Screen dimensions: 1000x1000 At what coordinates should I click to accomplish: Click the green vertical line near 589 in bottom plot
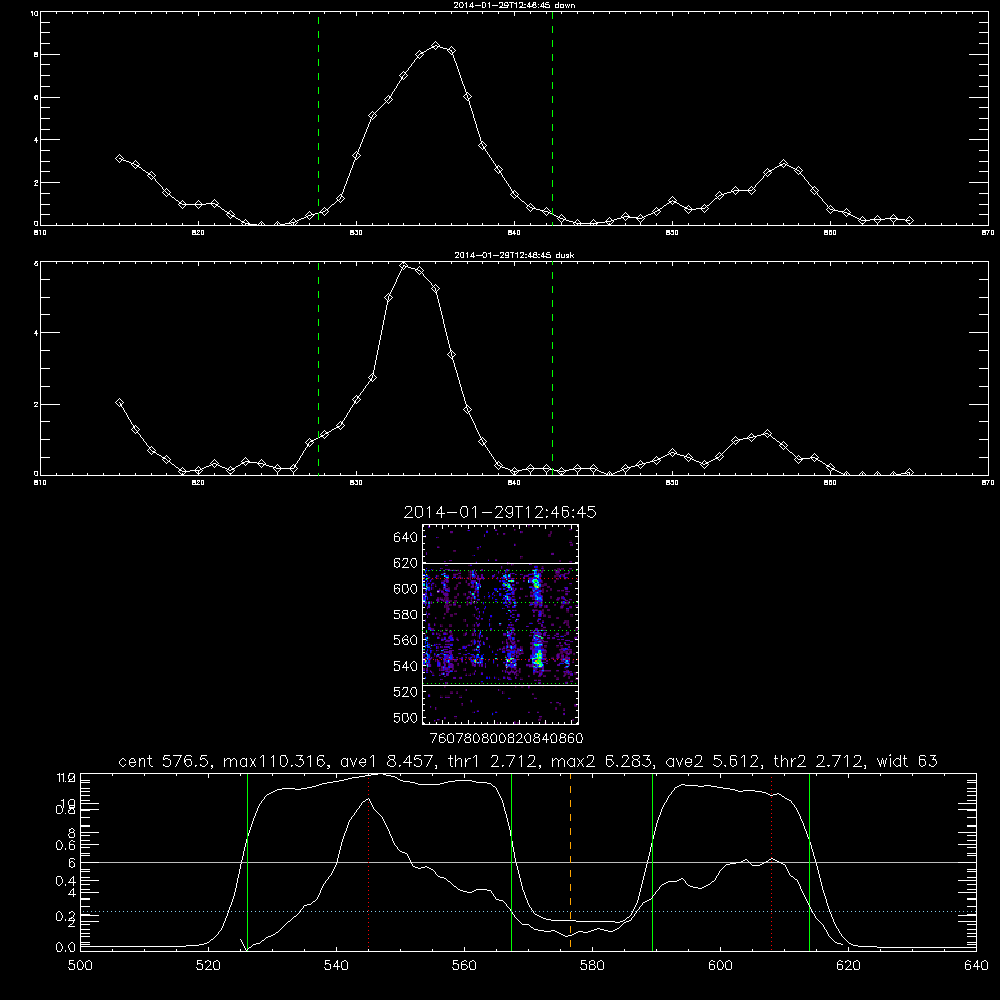point(652,861)
